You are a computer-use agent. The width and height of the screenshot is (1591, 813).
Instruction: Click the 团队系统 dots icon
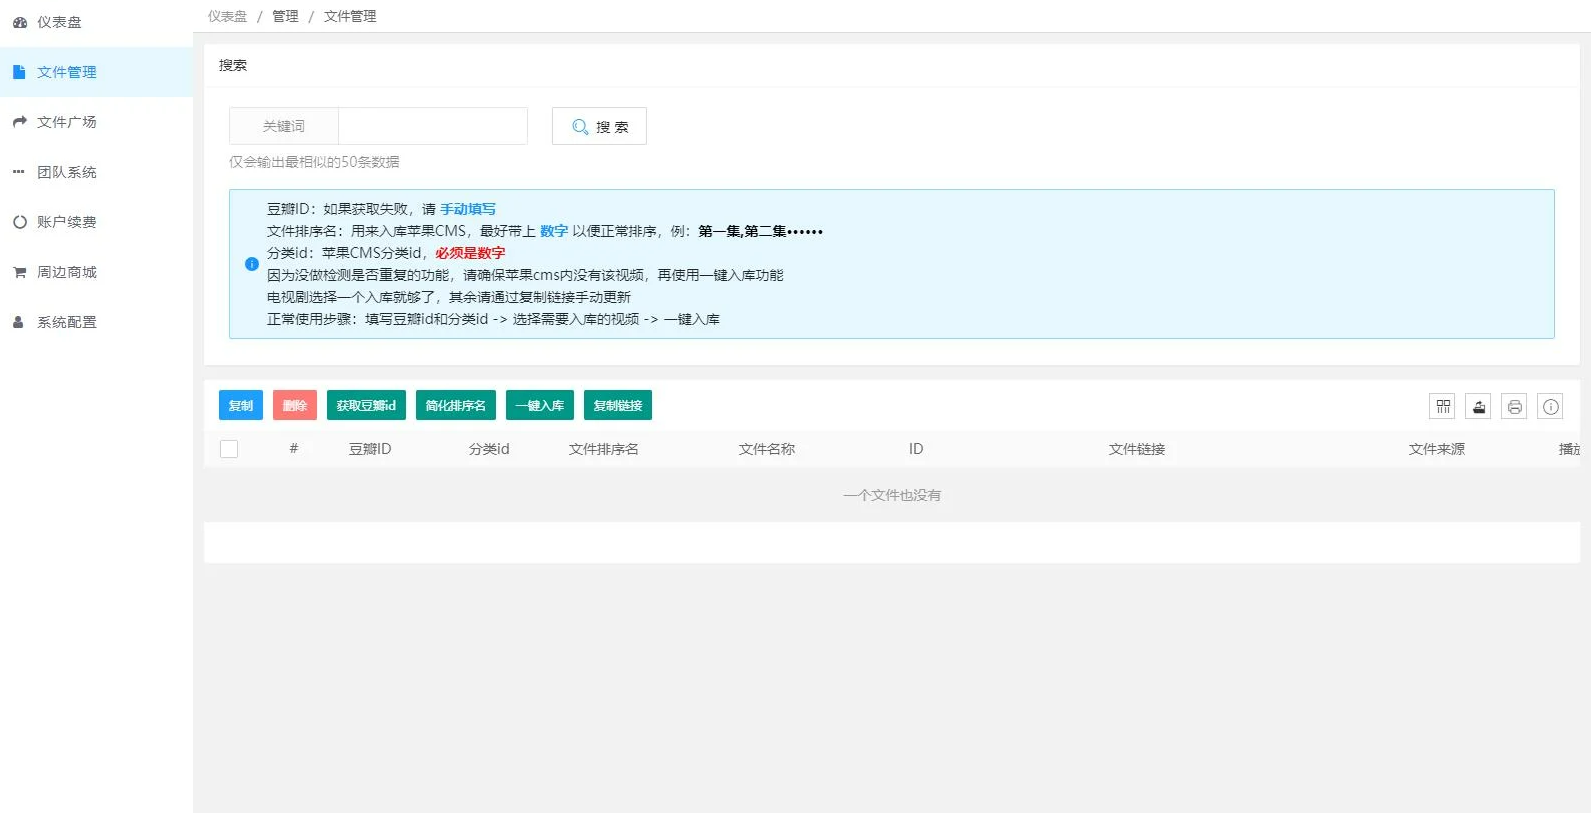click(19, 172)
